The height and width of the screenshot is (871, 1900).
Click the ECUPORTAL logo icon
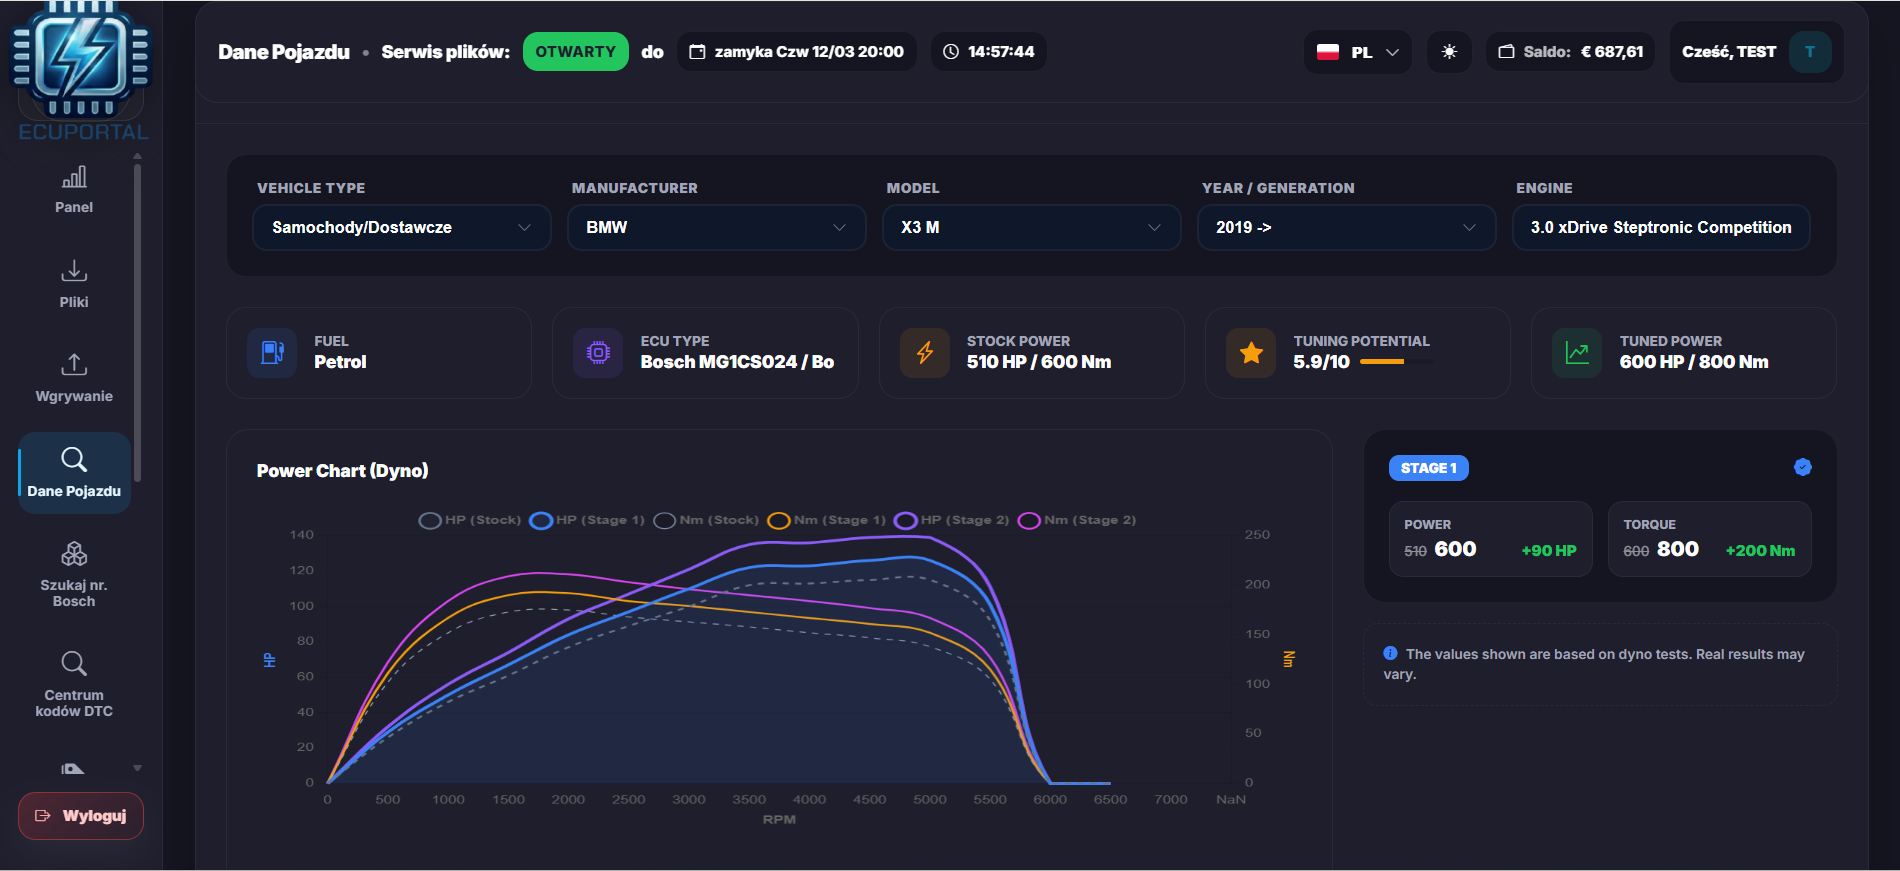[x=82, y=60]
